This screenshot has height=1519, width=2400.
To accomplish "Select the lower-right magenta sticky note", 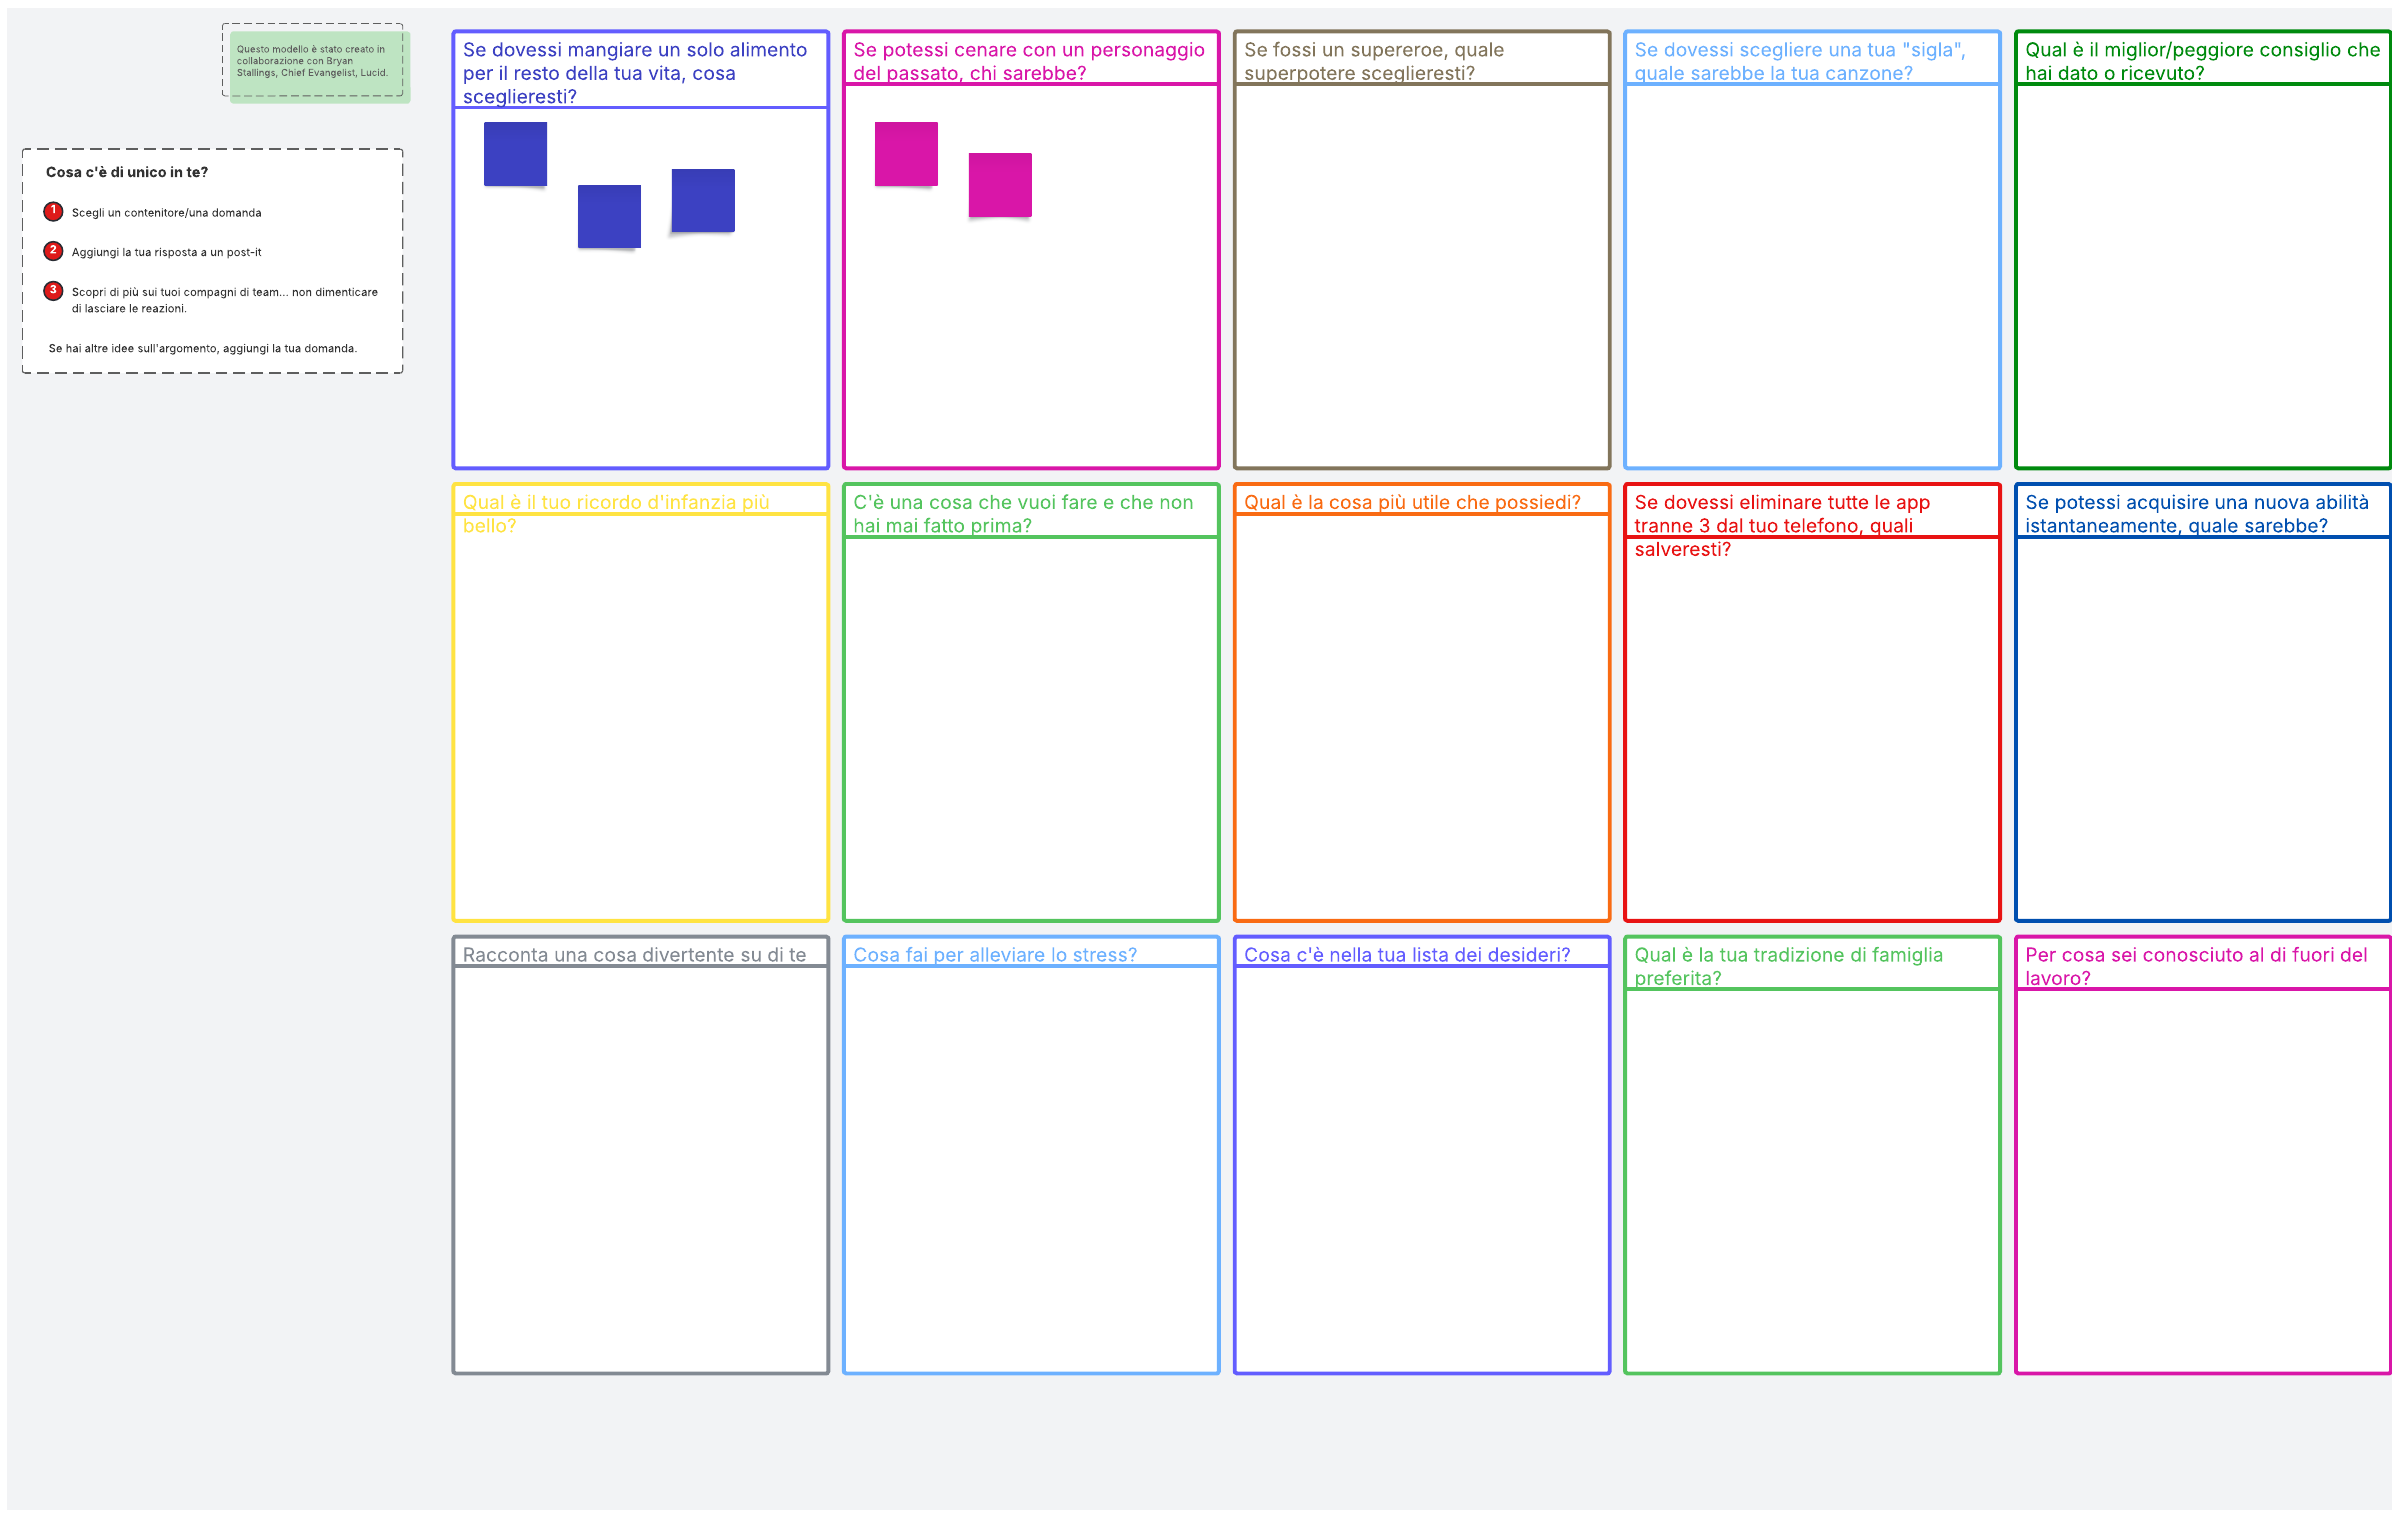I will point(1000,185).
